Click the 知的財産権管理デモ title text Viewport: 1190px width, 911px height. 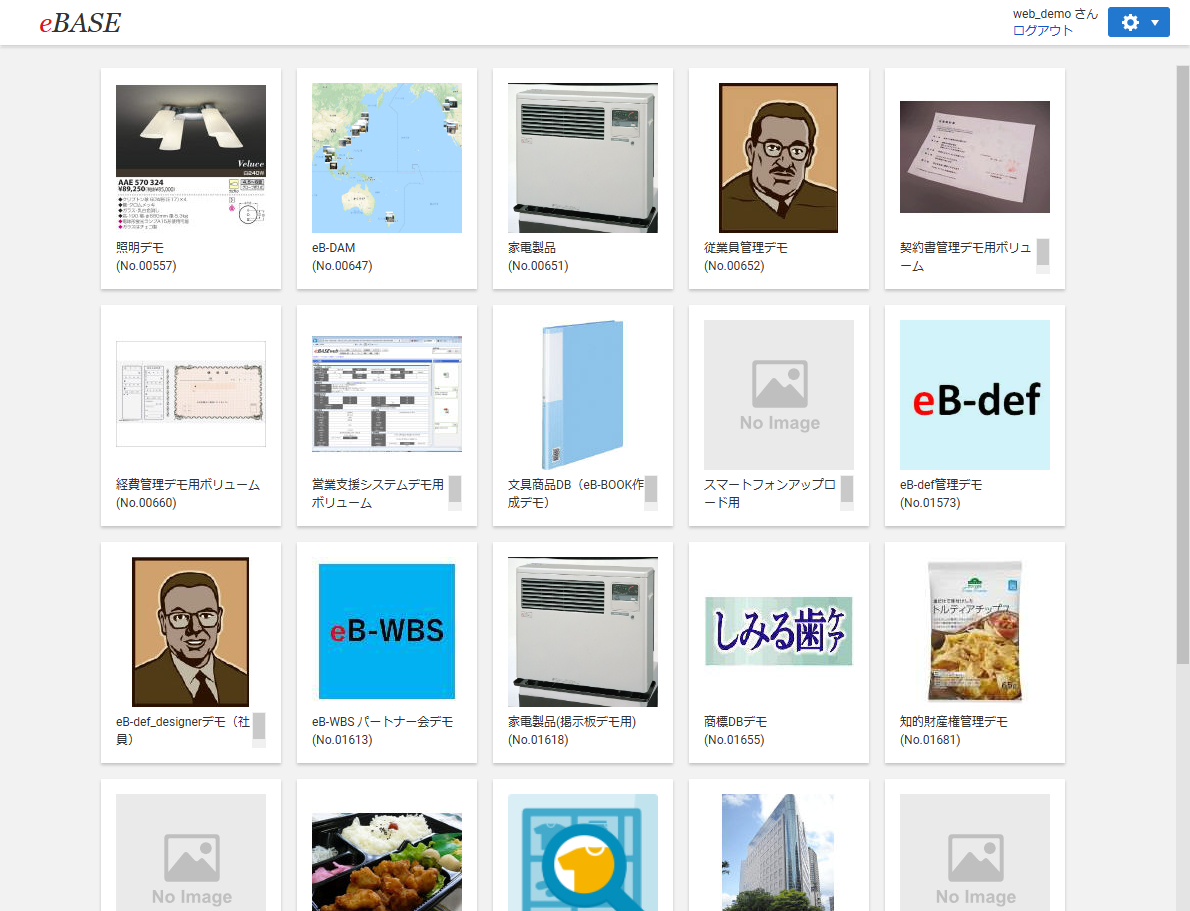click(953, 721)
